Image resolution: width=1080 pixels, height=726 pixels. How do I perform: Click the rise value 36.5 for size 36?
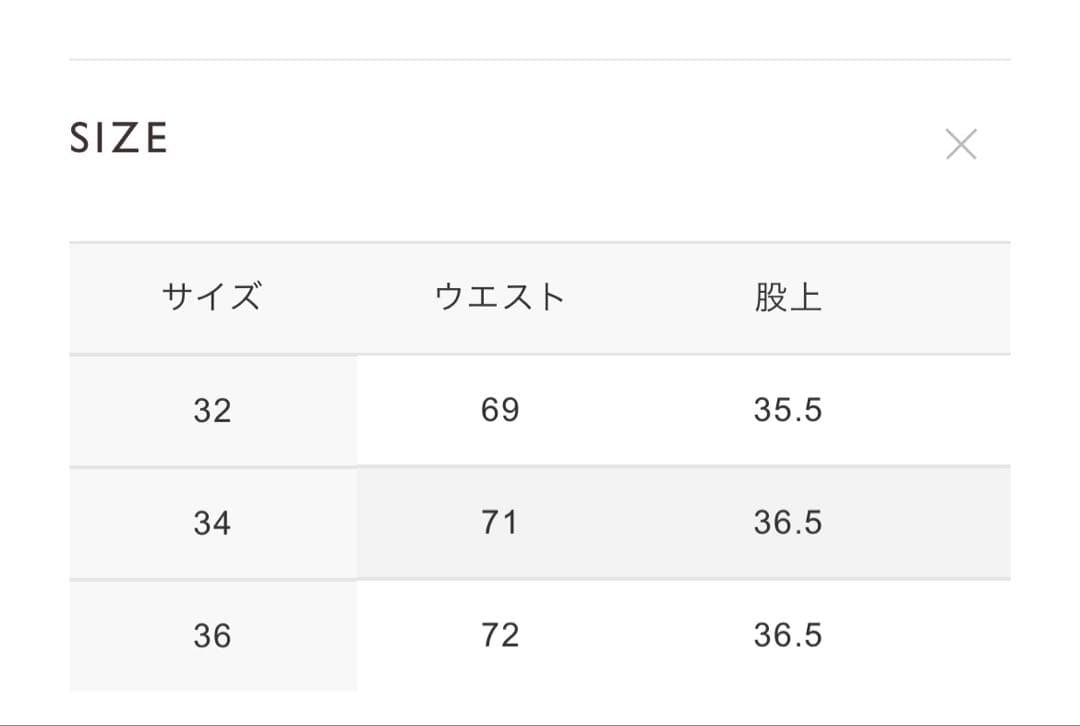pos(789,634)
